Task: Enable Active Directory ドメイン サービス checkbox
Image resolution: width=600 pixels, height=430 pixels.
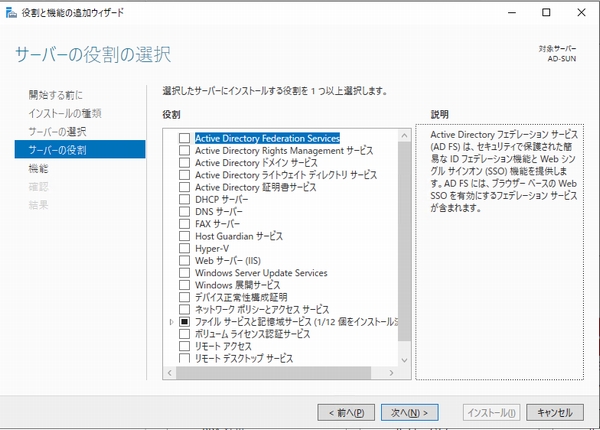Action: tap(184, 163)
